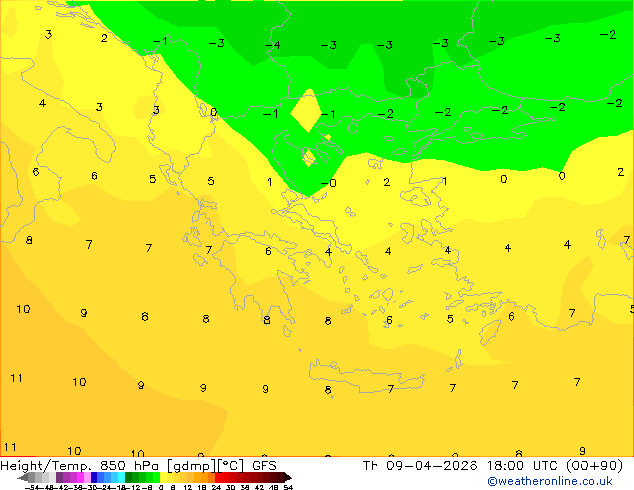Click the dark maroon right arrow end of the scale
The width and height of the screenshot is (634, 490).
288,477
